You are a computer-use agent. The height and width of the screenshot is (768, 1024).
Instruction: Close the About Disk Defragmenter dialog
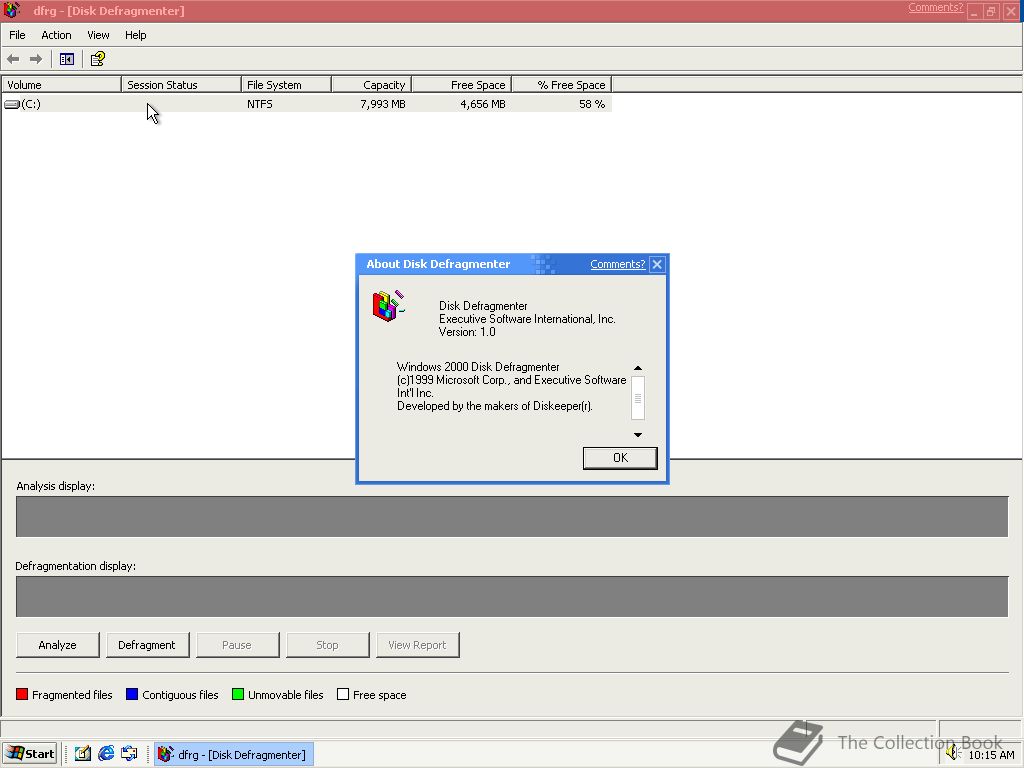click(x=657, y=264)
